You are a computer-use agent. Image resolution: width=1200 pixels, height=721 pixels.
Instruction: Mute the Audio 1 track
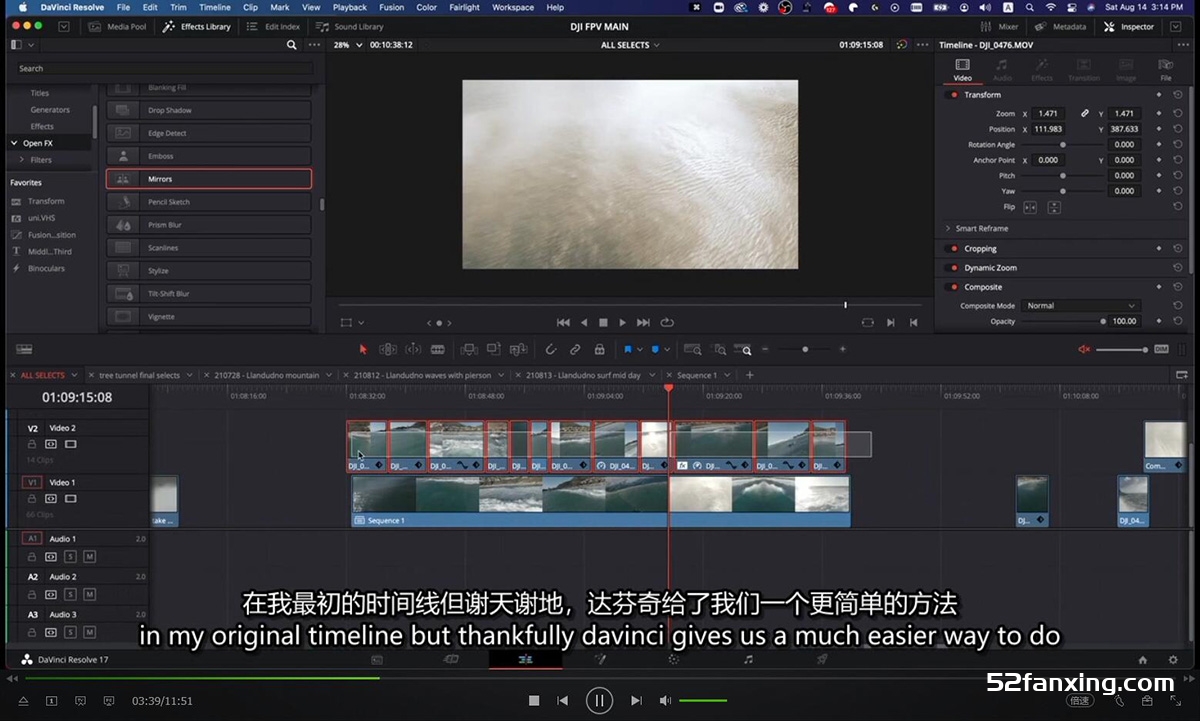coord(89,556)
